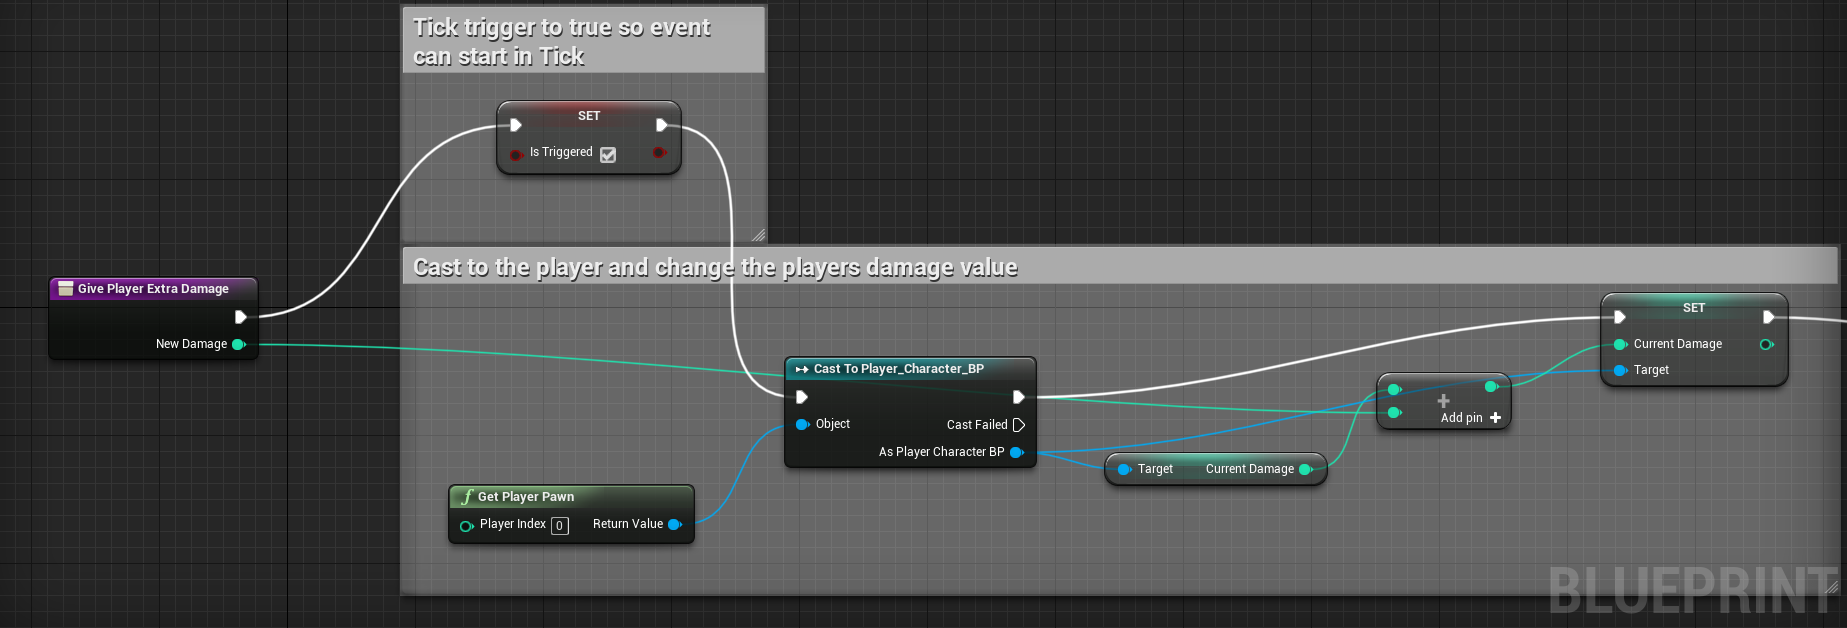Click the Get Player Pawn function icon
1847x628 pixels.
[x=466, y=497]
